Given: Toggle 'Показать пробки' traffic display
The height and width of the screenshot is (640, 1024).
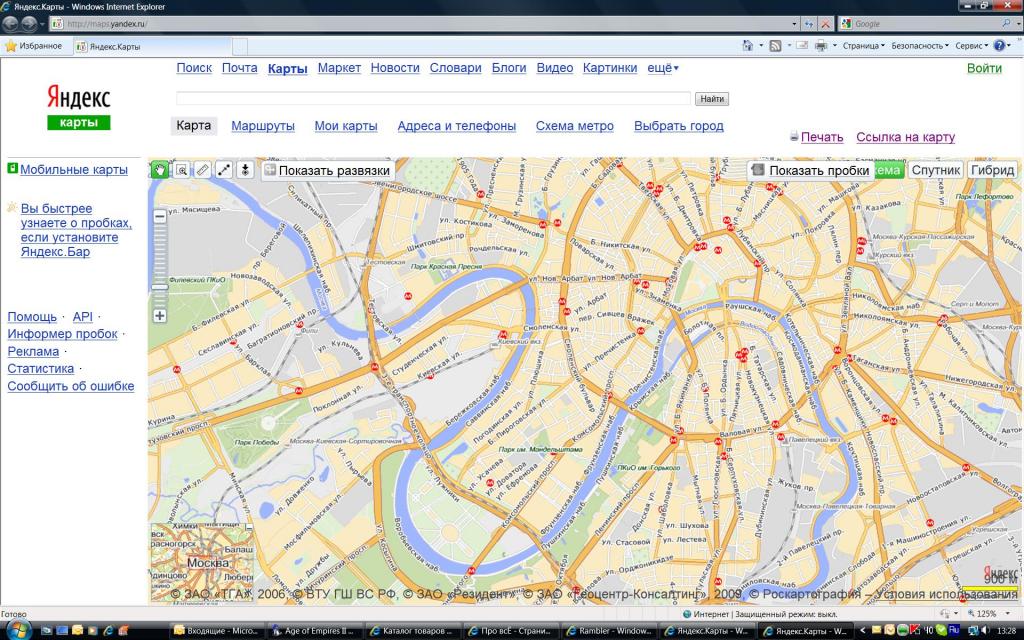Looking at the screenshot, I should pyautogui.click(x=809, y=170).
